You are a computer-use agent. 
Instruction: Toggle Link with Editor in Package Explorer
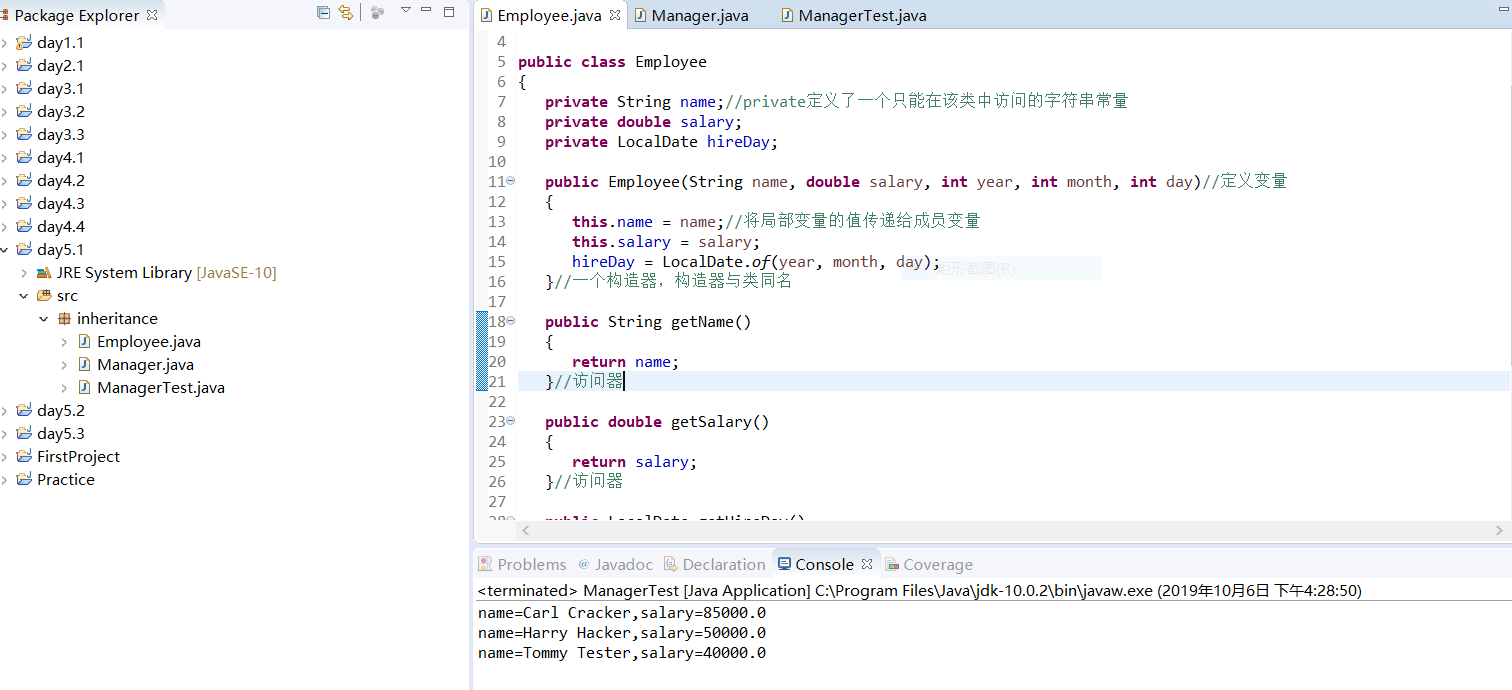346,13
